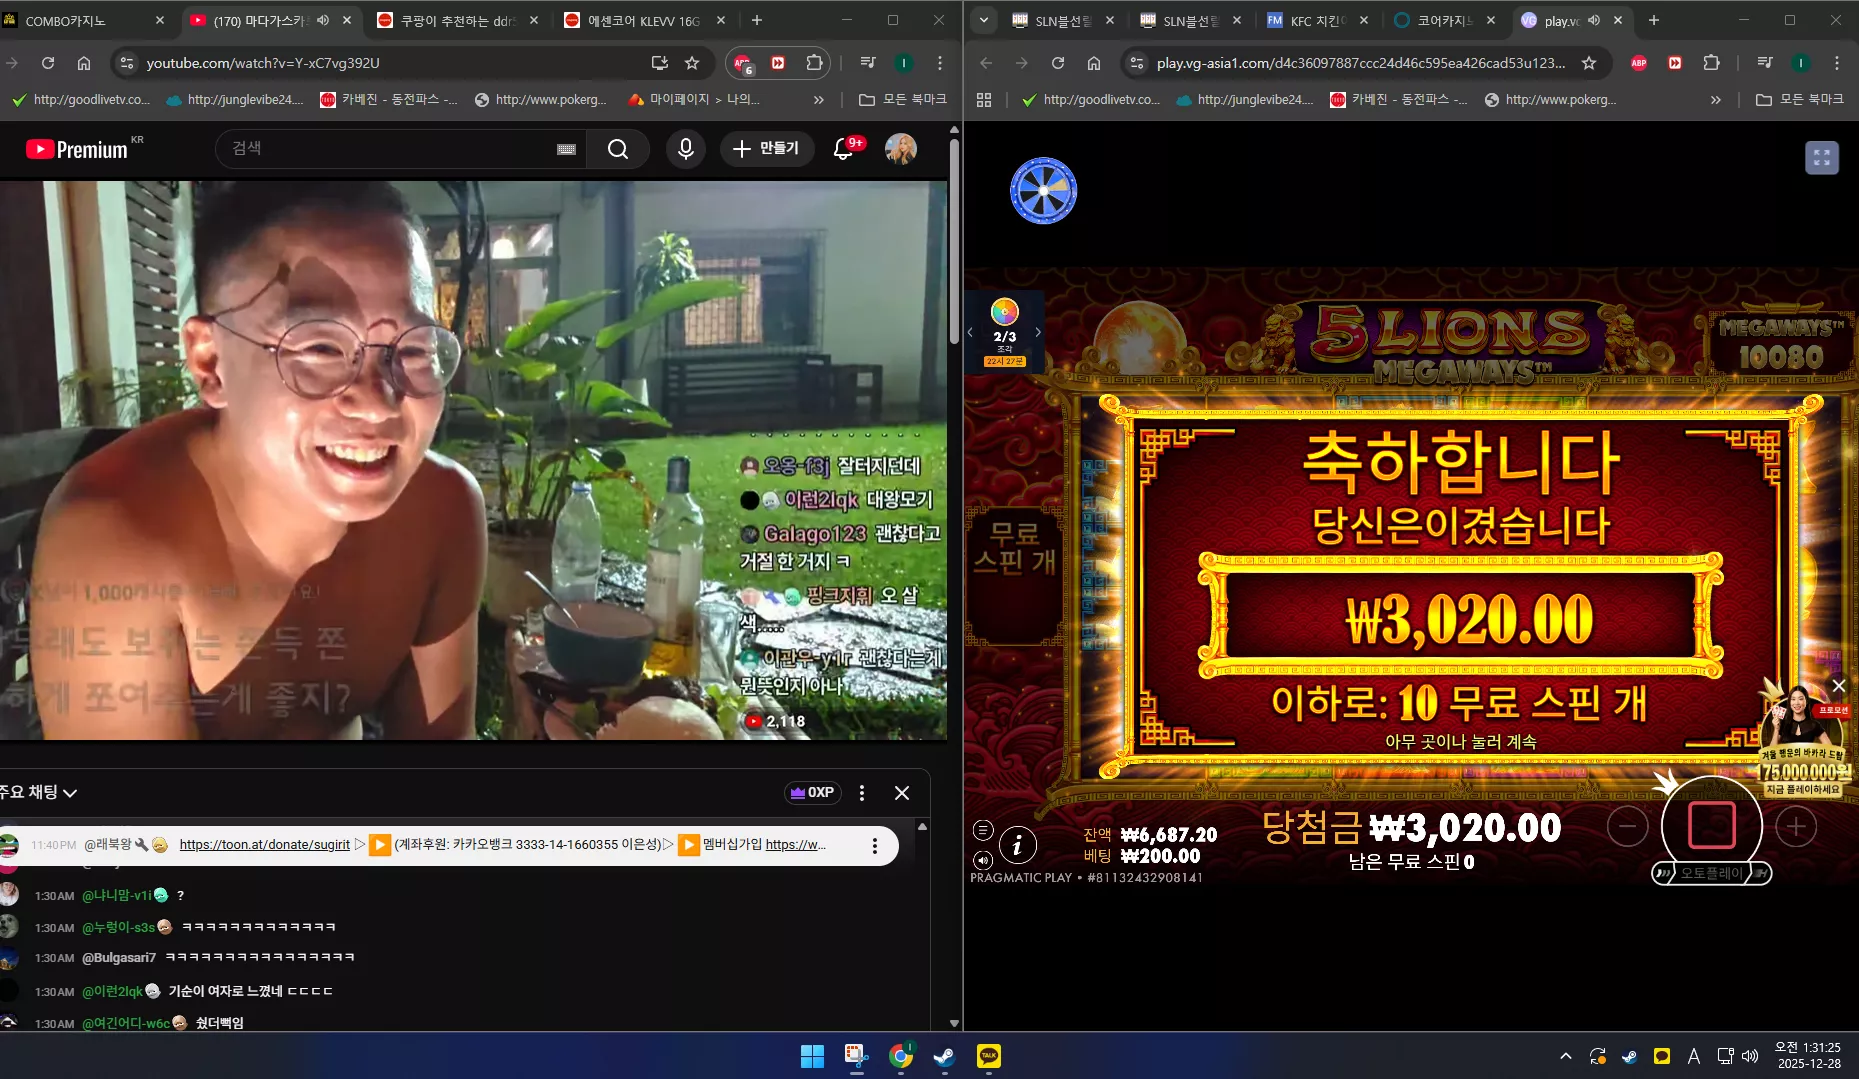The width and height of the screenshot is (1859, 1079).
Task: Show more bookmarks in left browser
Action: [x=819, y=100]
